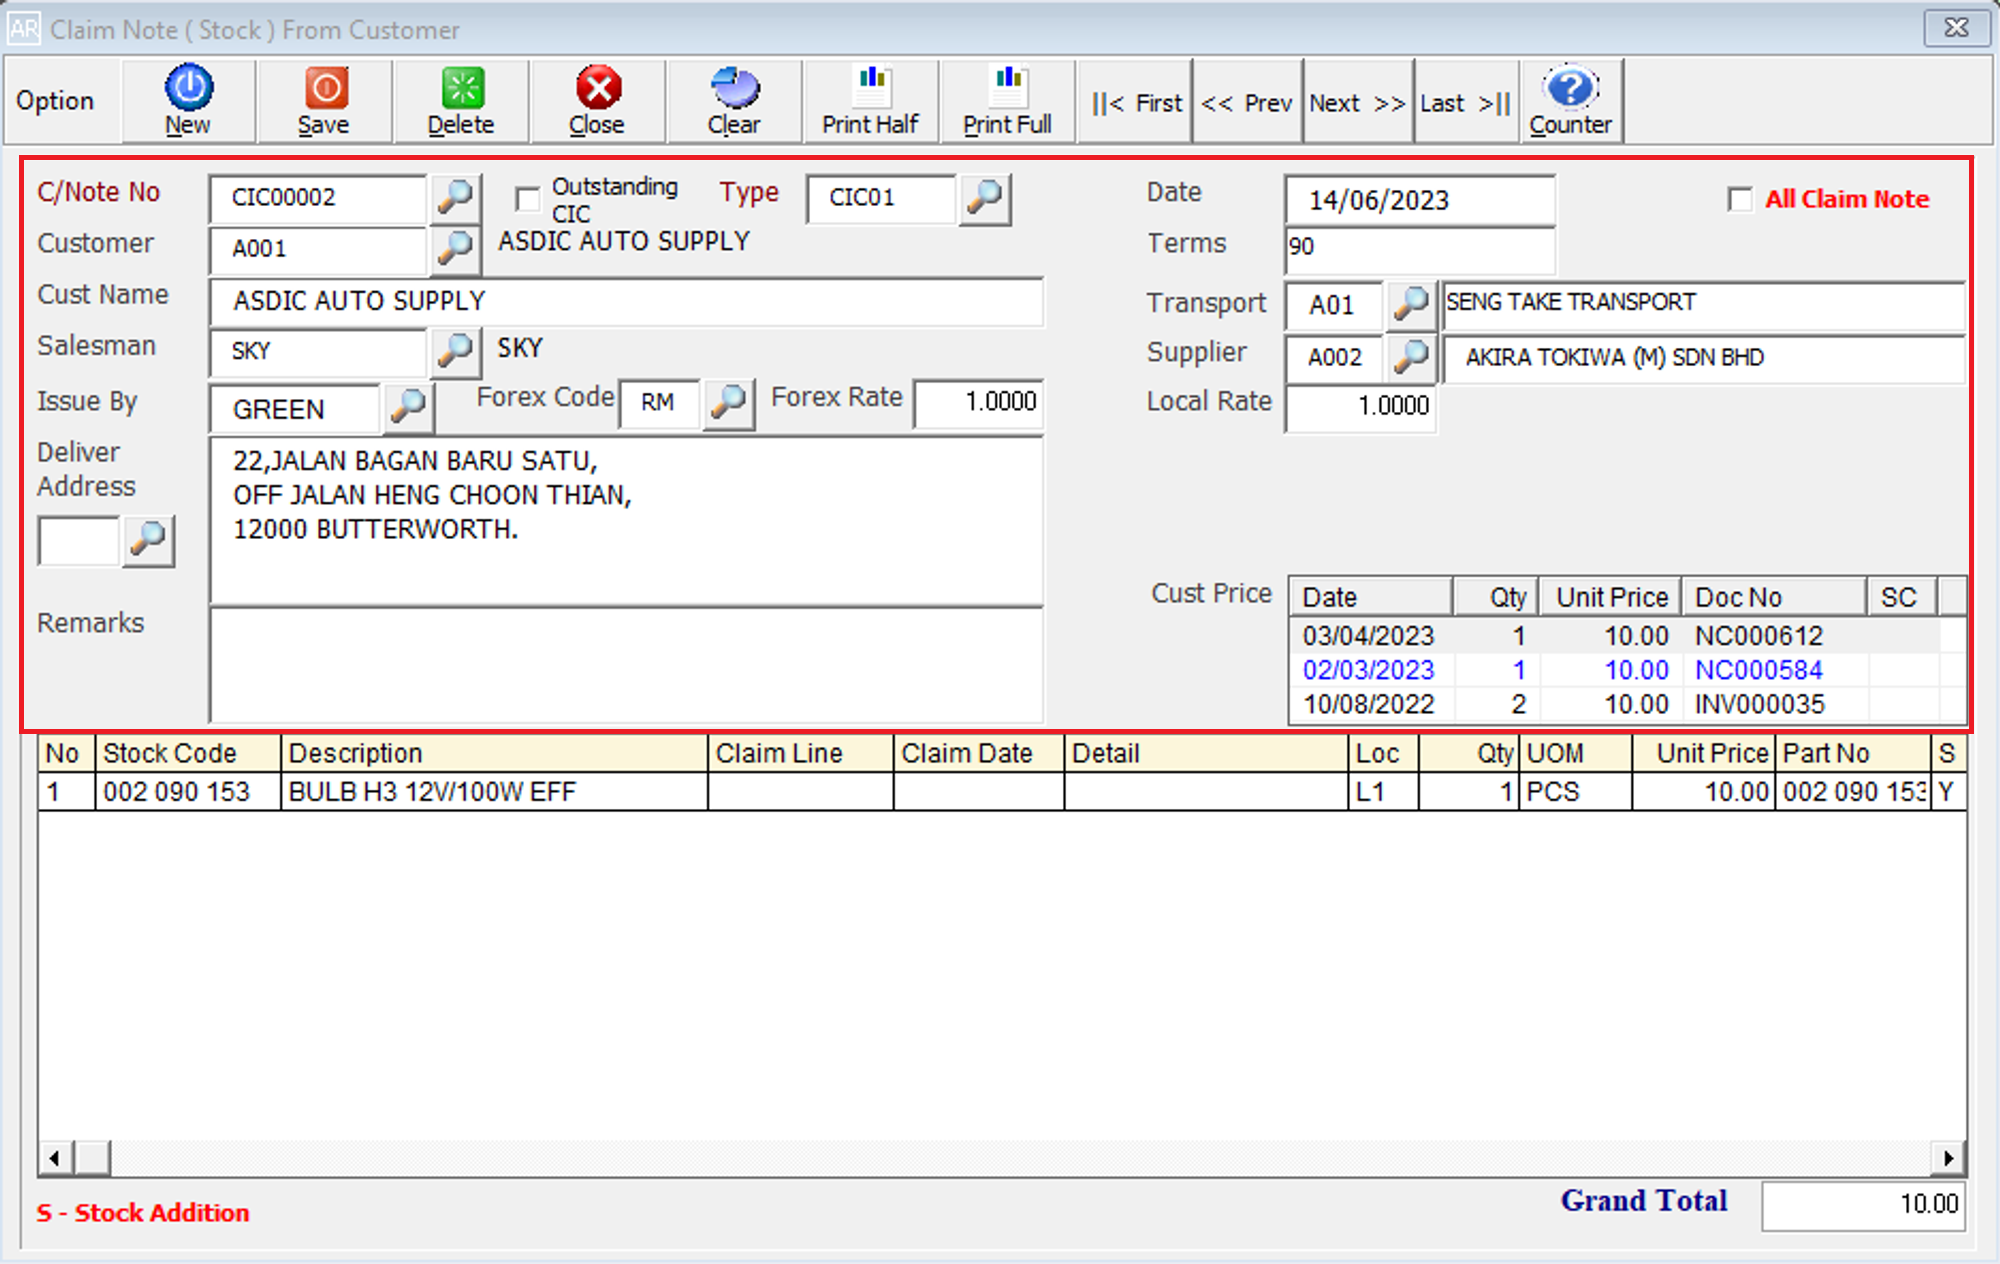Click stock code cell 002 090 153
This screenshot has width=2000, height=1264.
(x=188, y=792)
